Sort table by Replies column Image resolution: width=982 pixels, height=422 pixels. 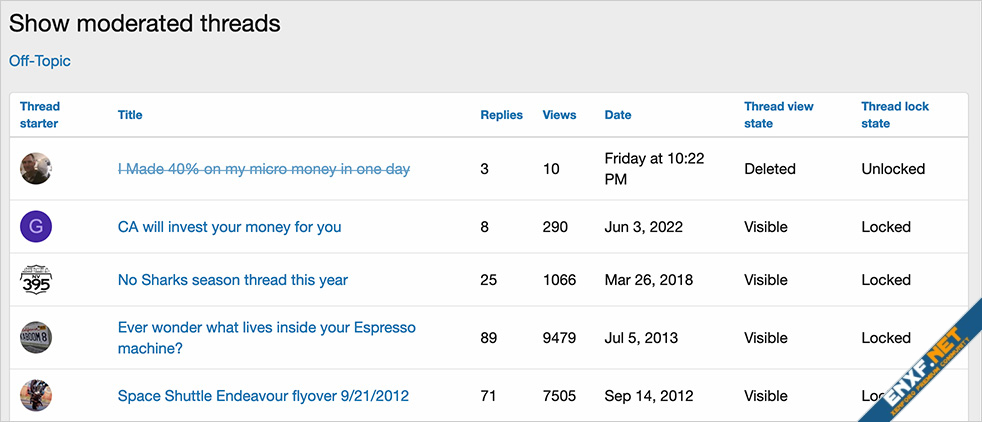(501, 115)
